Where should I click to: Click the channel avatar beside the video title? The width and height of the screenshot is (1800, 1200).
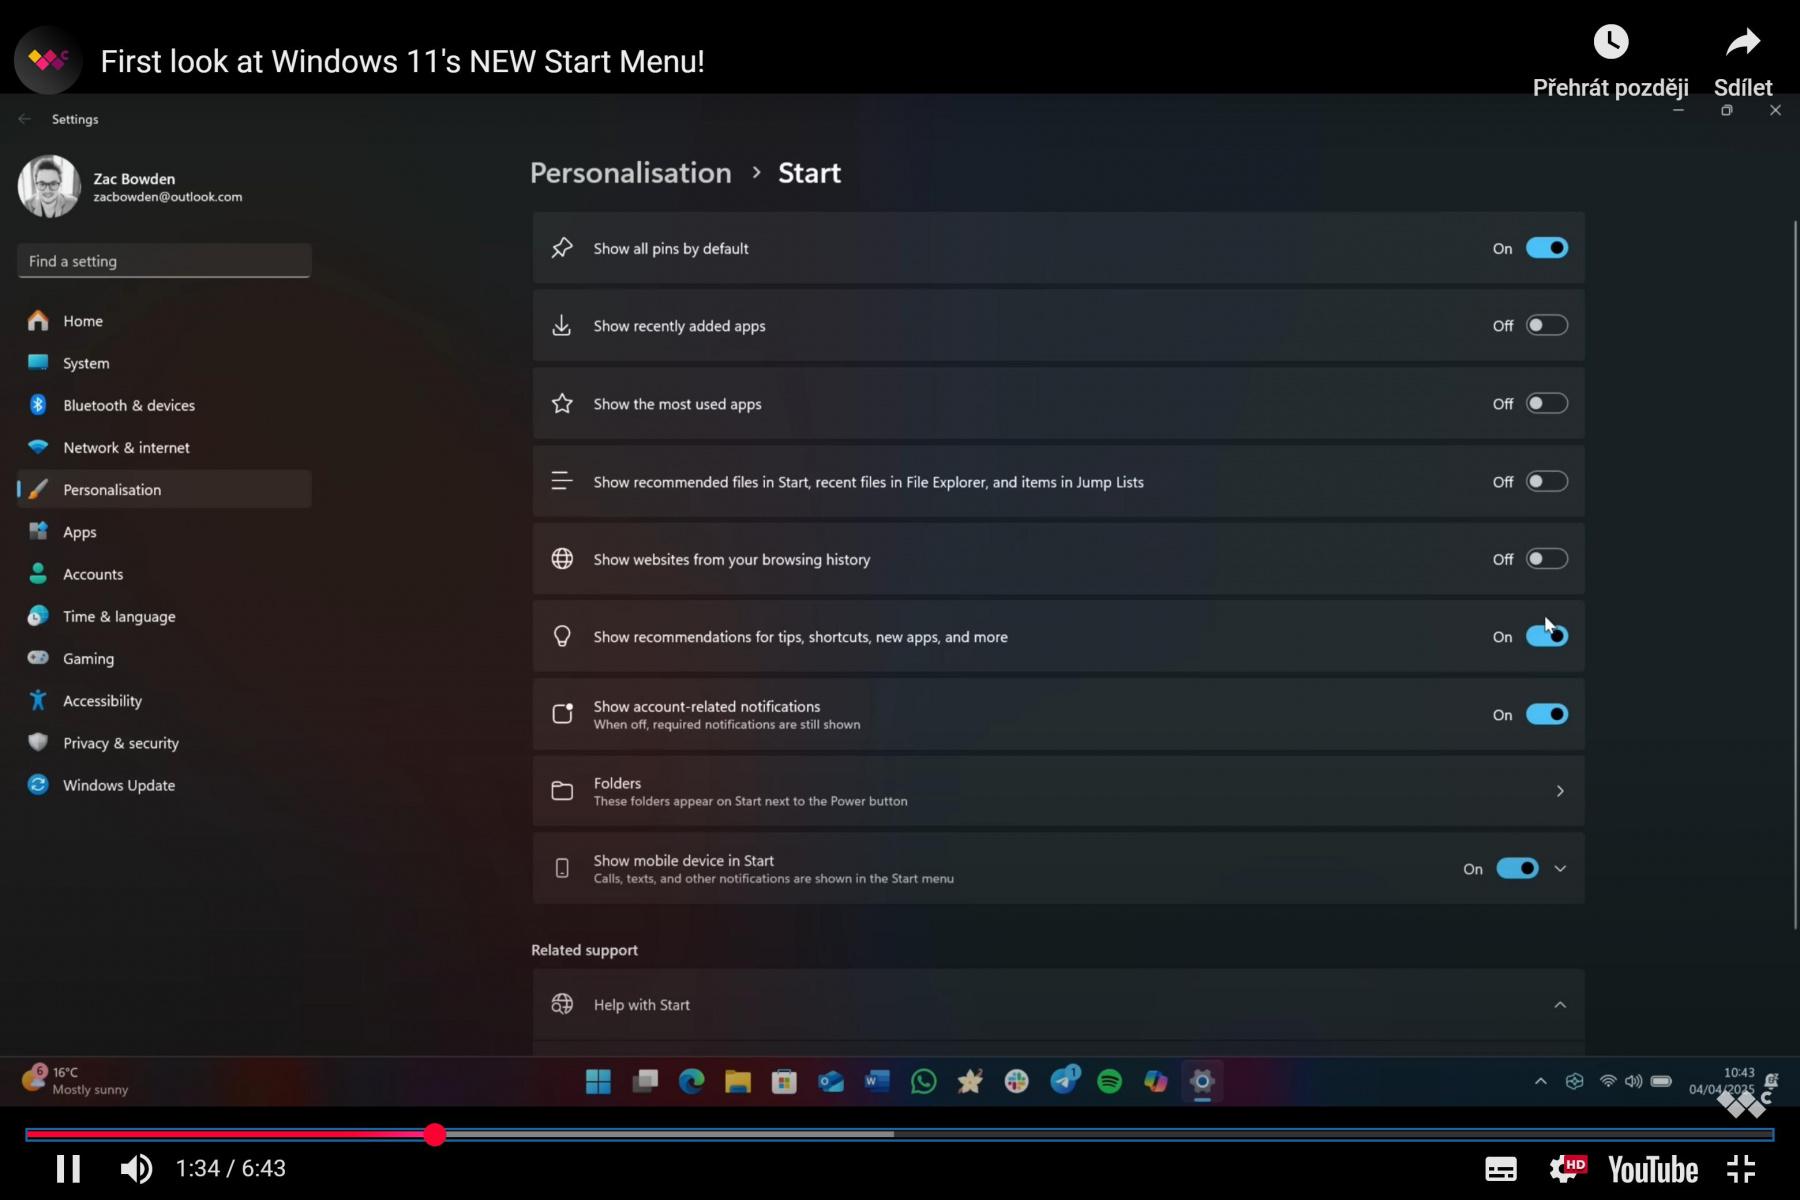(47, 60)
